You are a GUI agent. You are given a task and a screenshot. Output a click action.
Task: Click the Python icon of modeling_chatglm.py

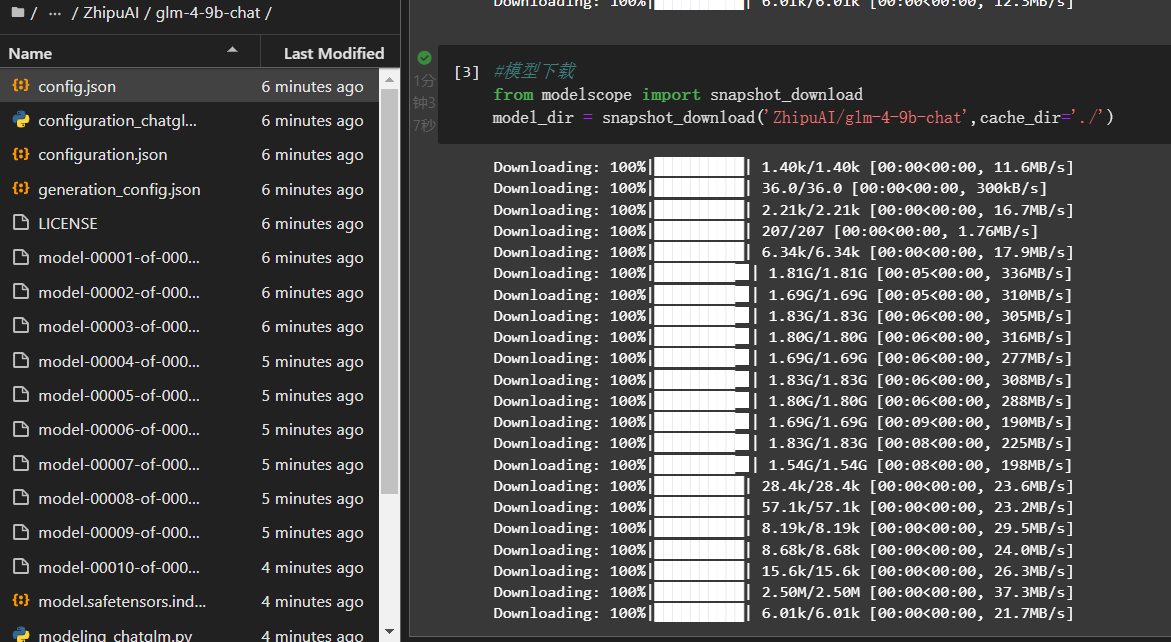21,635
